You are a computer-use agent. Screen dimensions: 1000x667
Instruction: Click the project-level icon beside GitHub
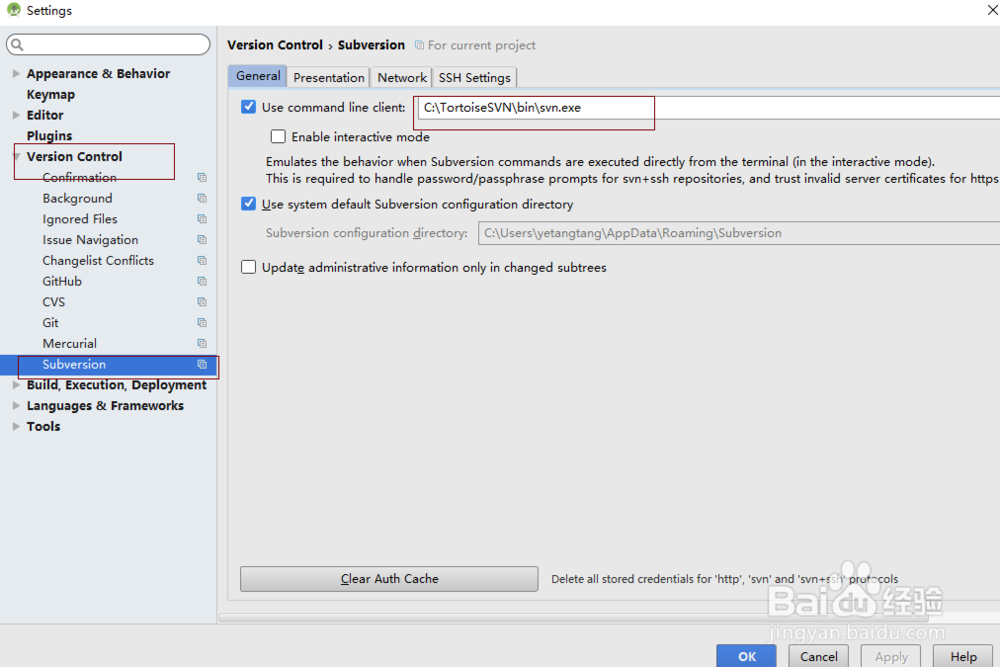coord(202,281)
